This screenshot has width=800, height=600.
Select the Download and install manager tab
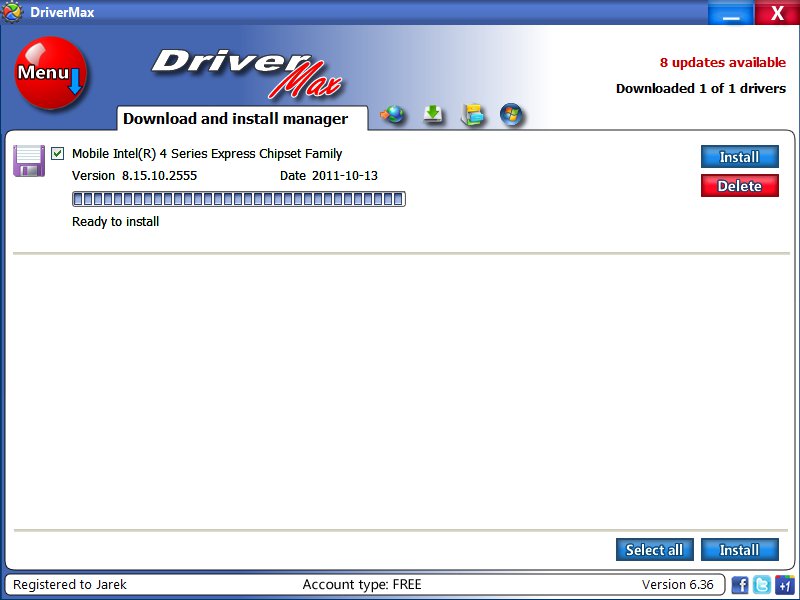242,118
